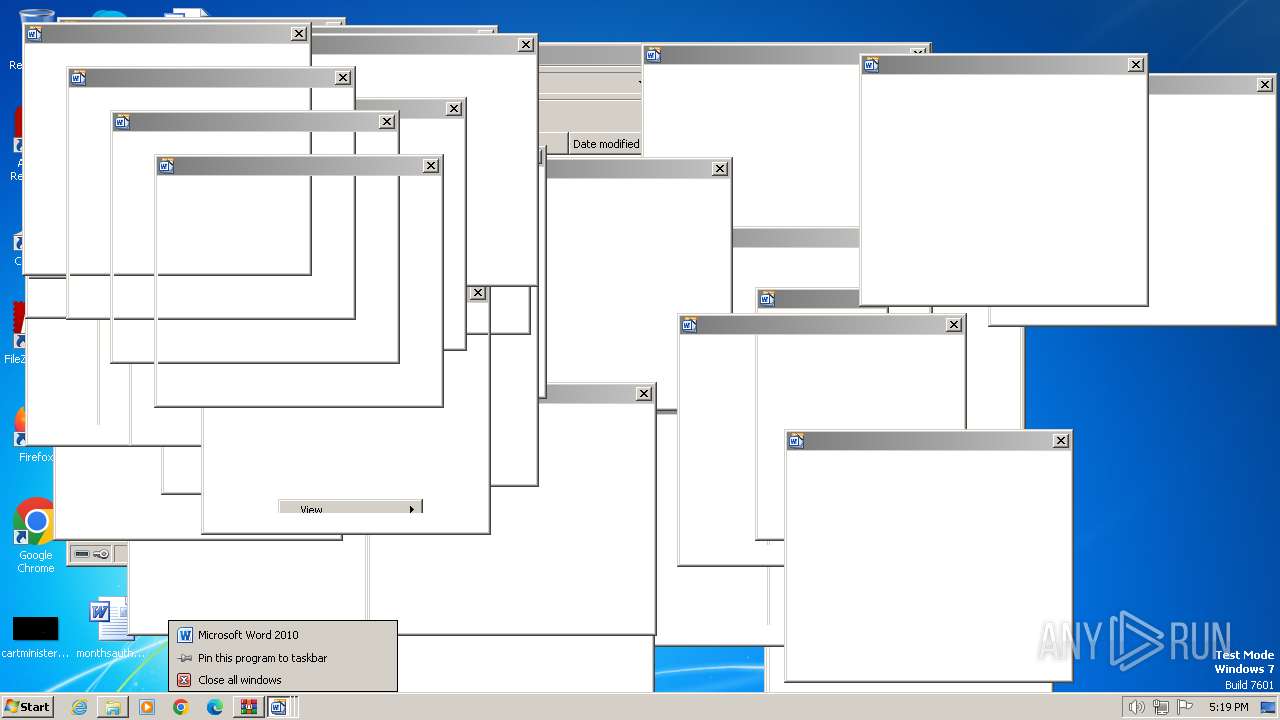Sort by the Date modified column header
The height and width of the screenshot is (720, 1280).
click(605, 144)
